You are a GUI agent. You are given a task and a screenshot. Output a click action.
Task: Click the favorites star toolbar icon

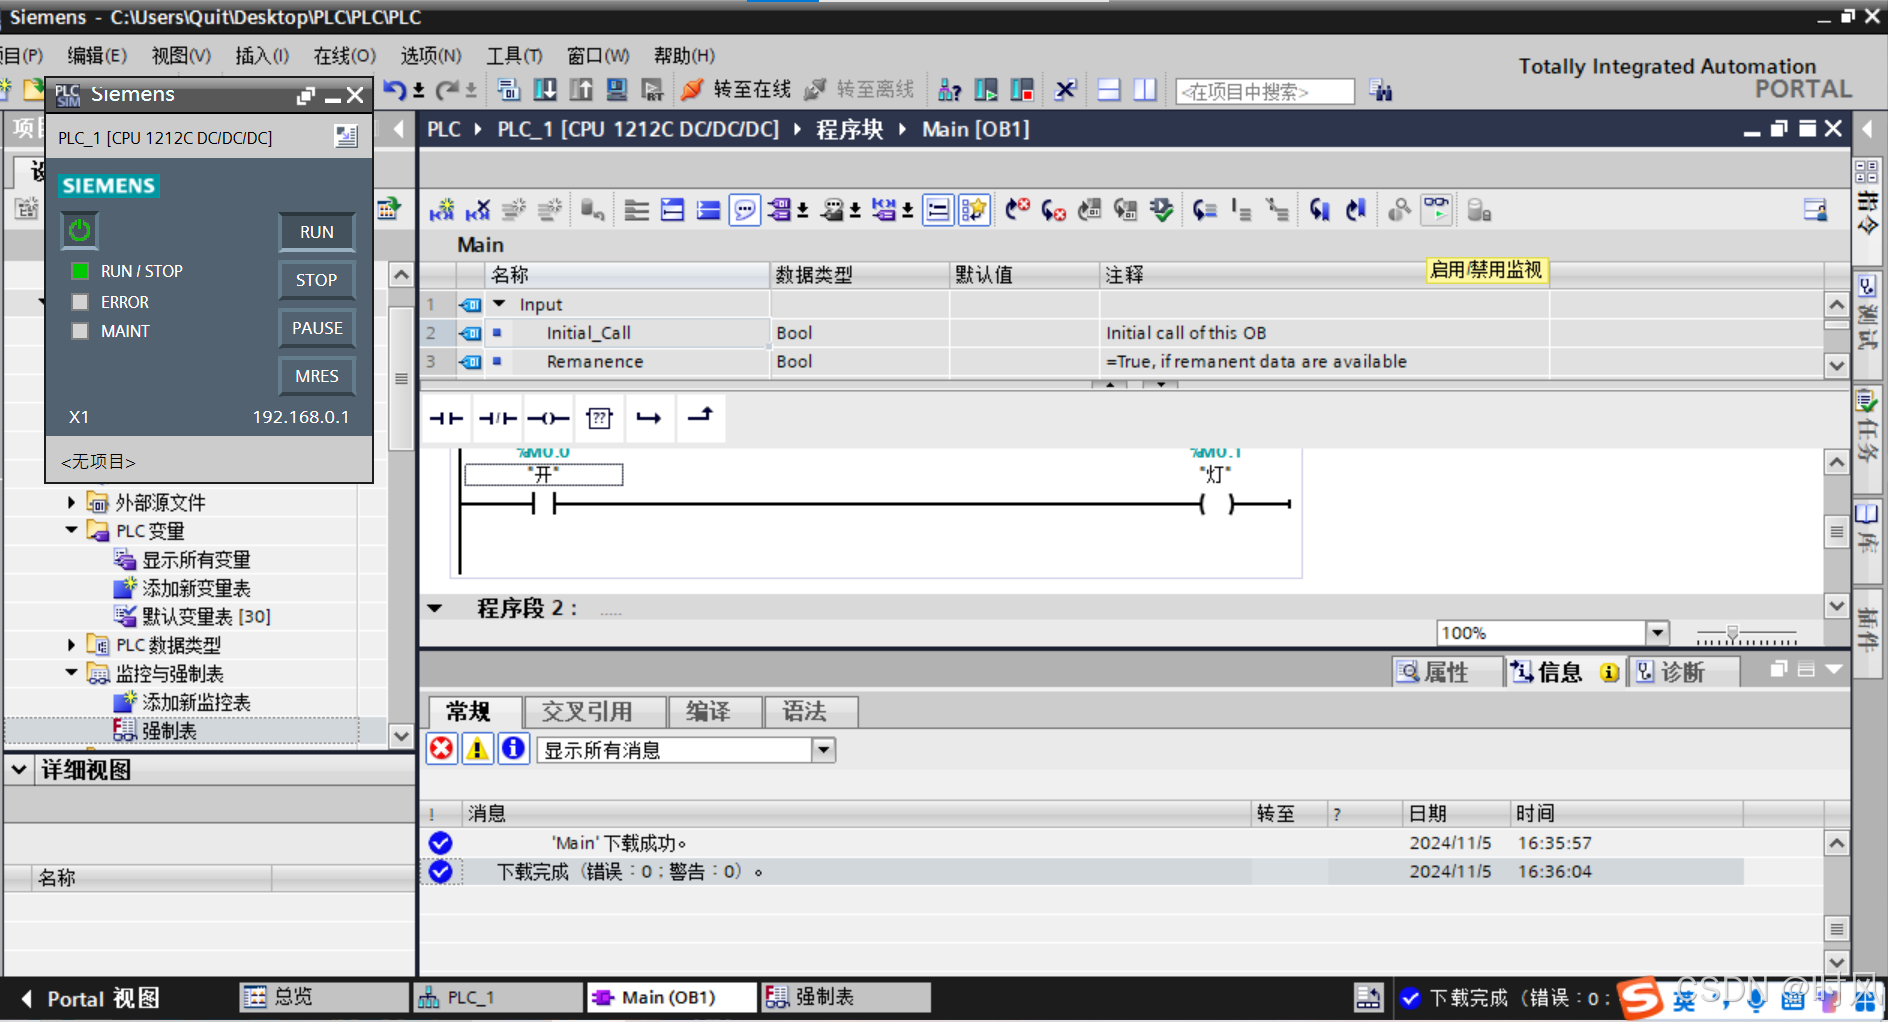pos(974,210)
